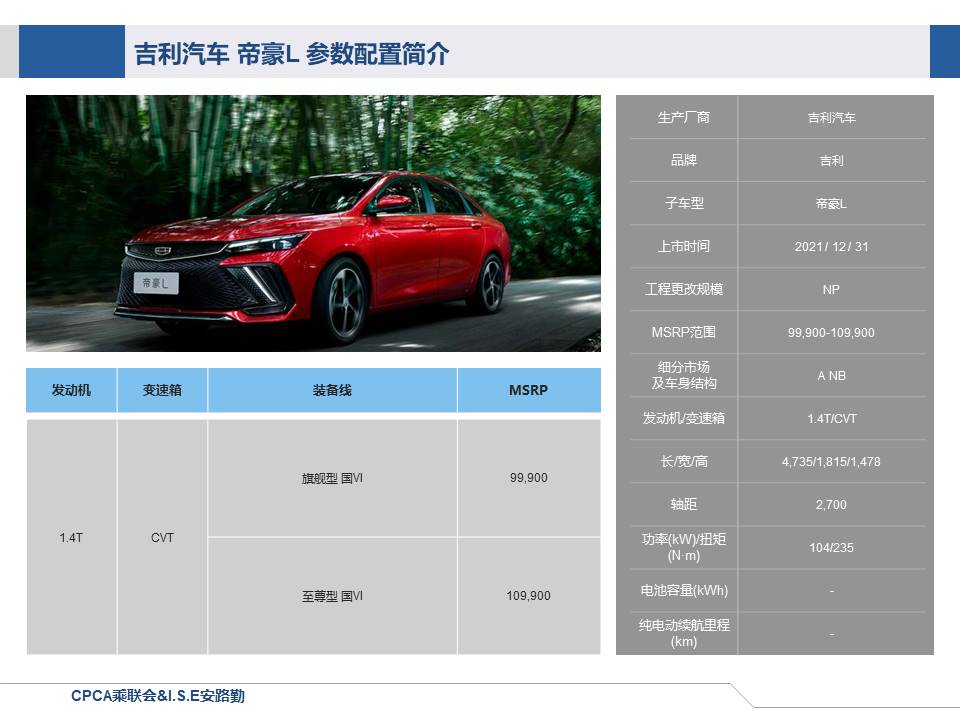
Task: Select the '99,900-109,900' price range value
Action: point(831,333)
